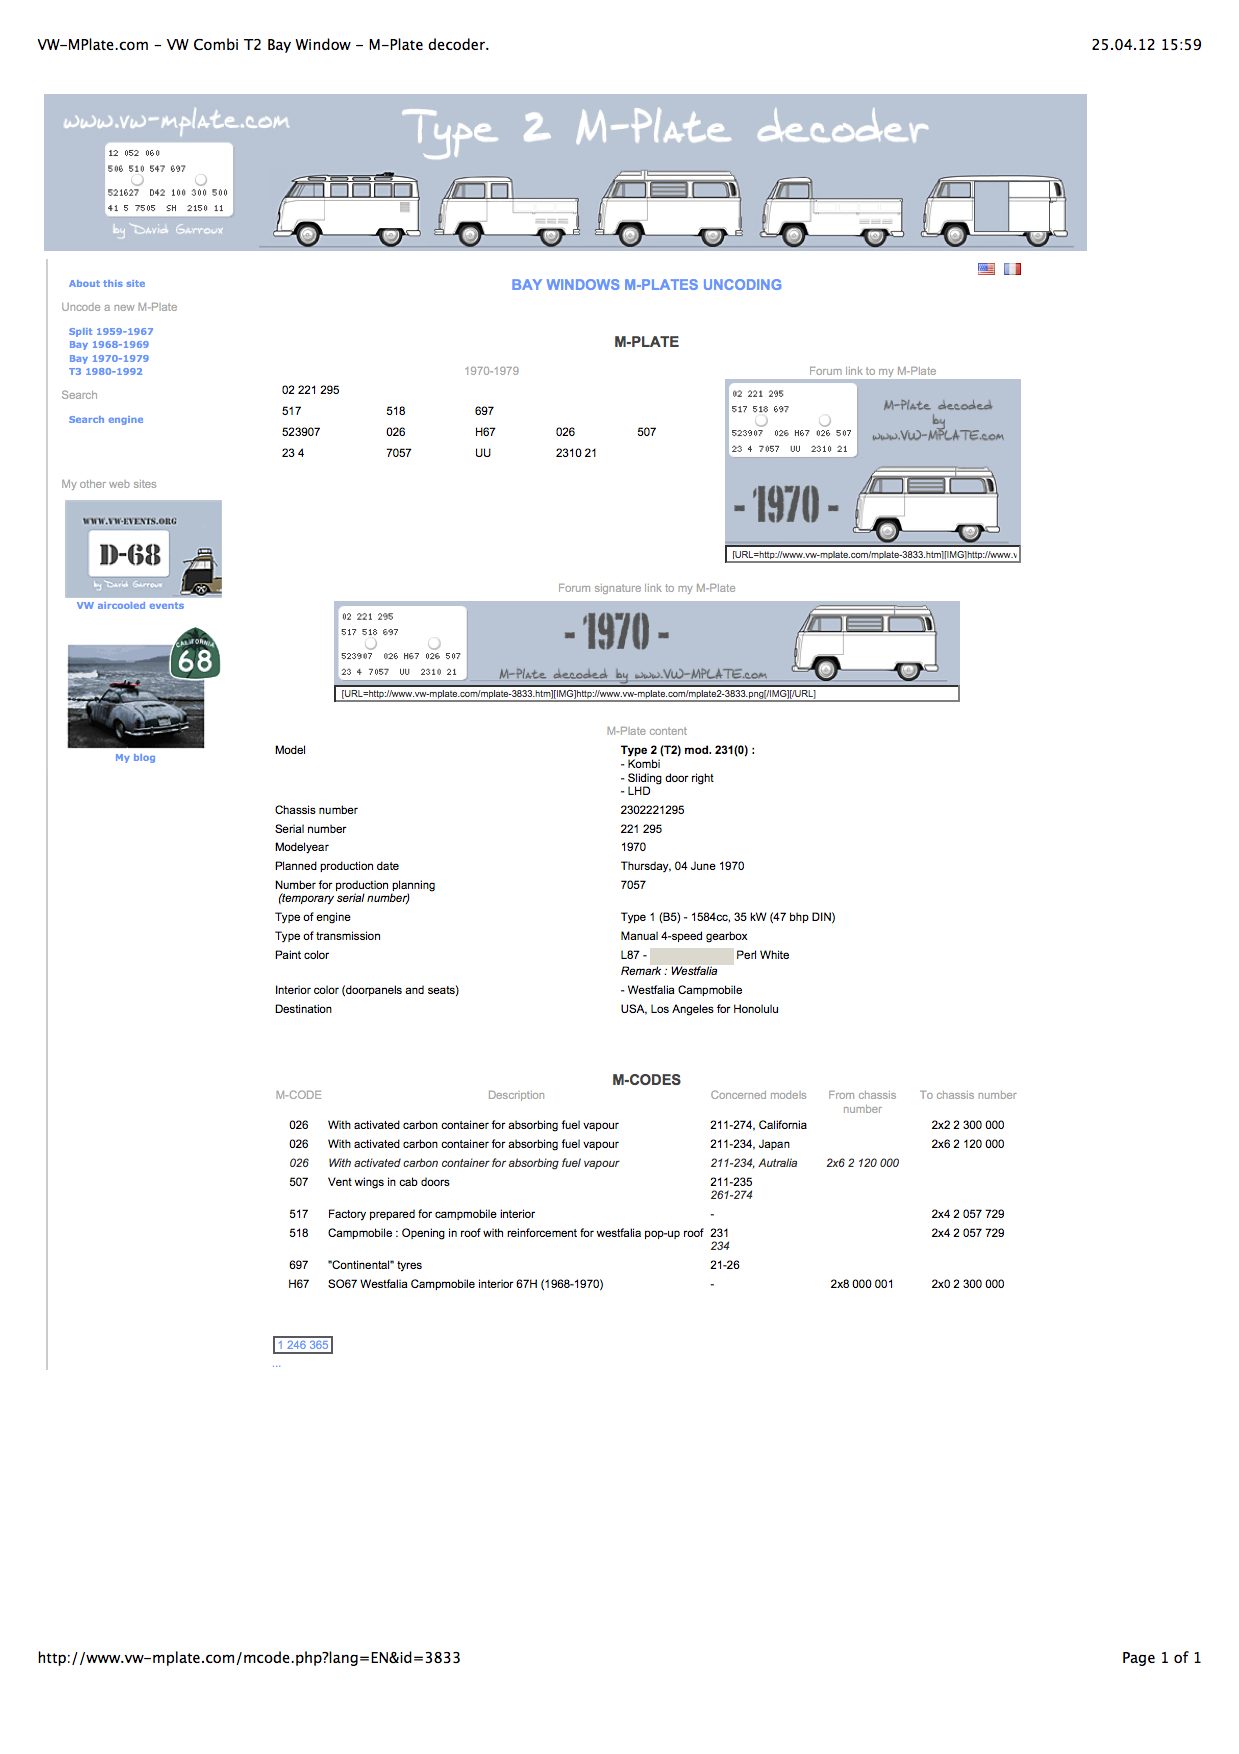Open the About this site link

click(x=107, y=284)
